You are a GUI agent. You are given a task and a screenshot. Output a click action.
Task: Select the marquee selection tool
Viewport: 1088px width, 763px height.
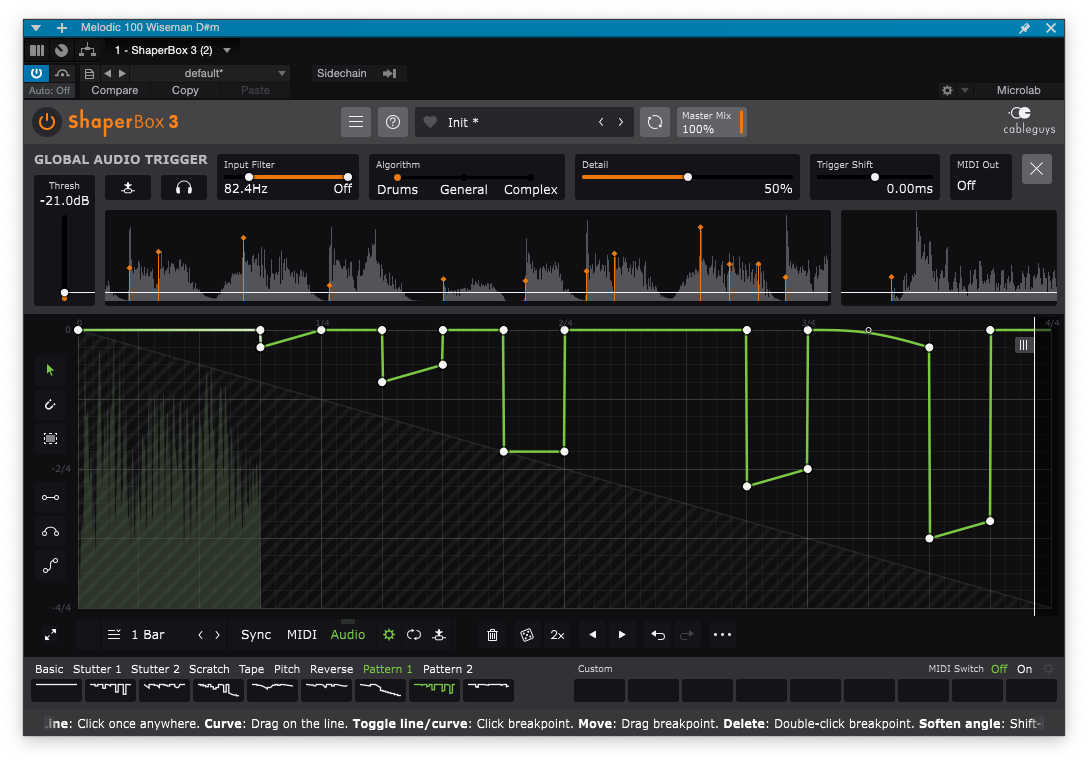tap(50, 438)
